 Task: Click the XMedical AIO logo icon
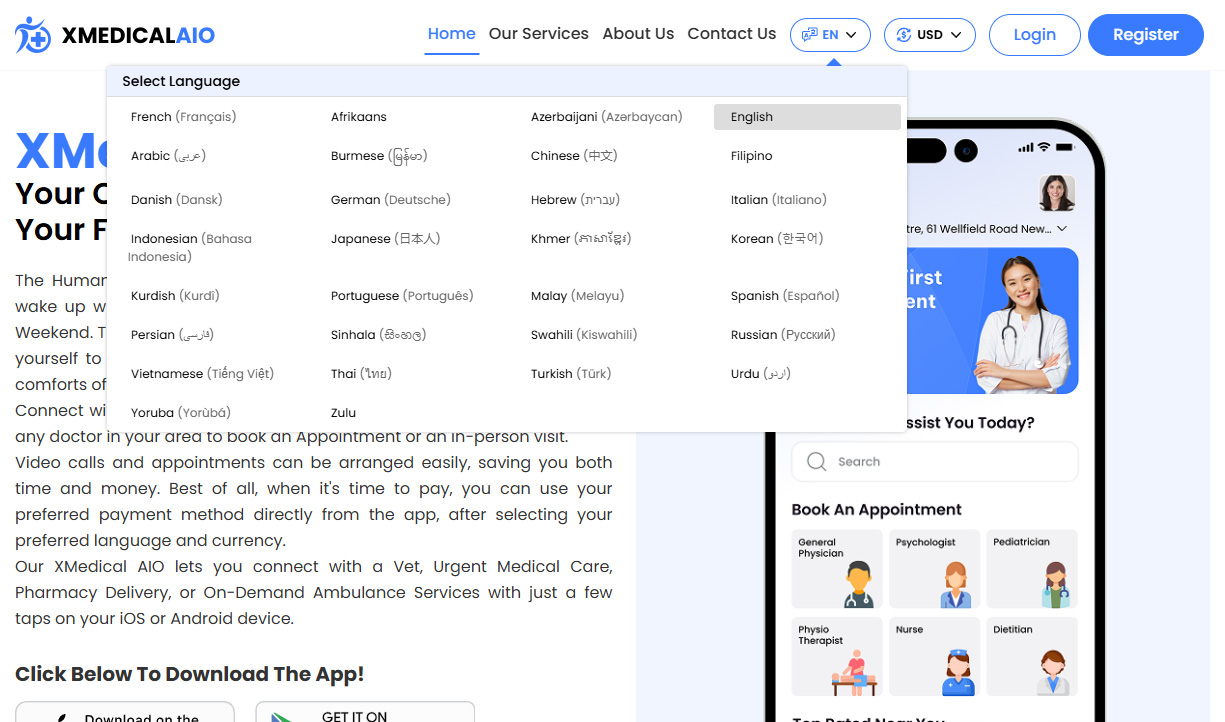tap(32, 35)
